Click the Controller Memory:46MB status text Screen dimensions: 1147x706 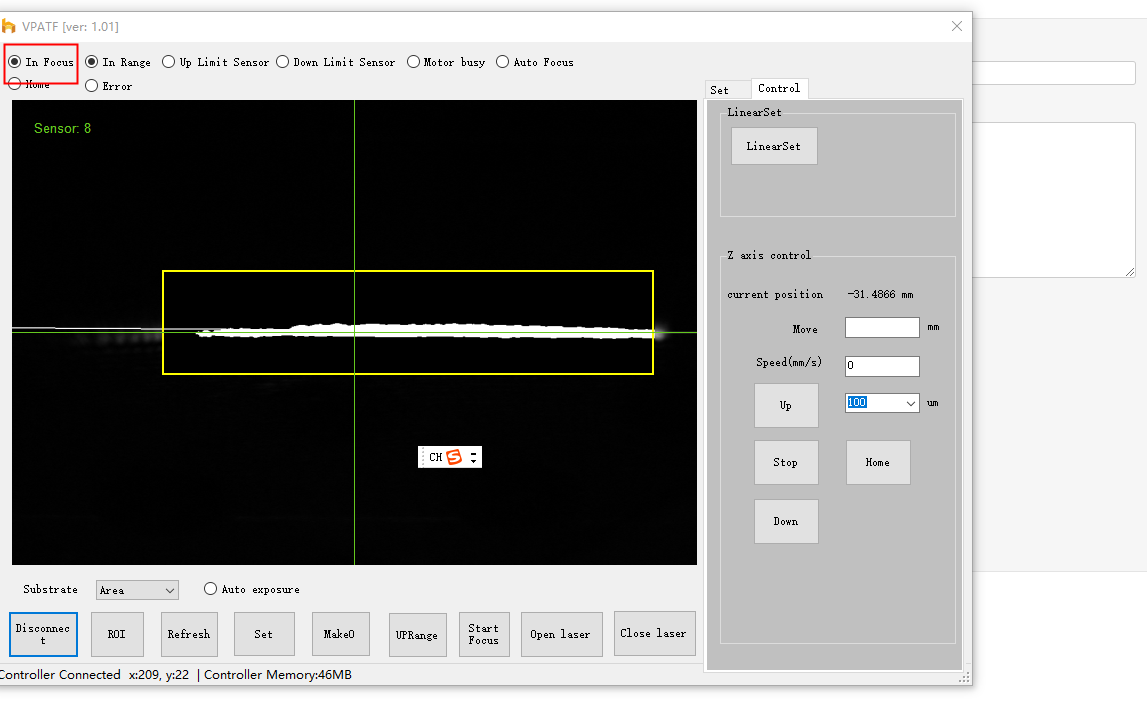[x=278, y=675]
